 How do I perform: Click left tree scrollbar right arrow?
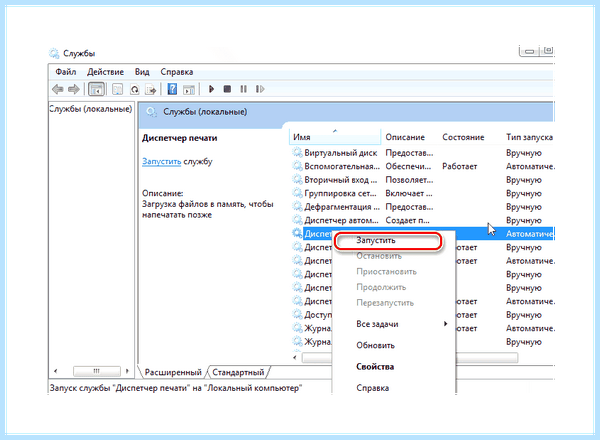point(127,371)
